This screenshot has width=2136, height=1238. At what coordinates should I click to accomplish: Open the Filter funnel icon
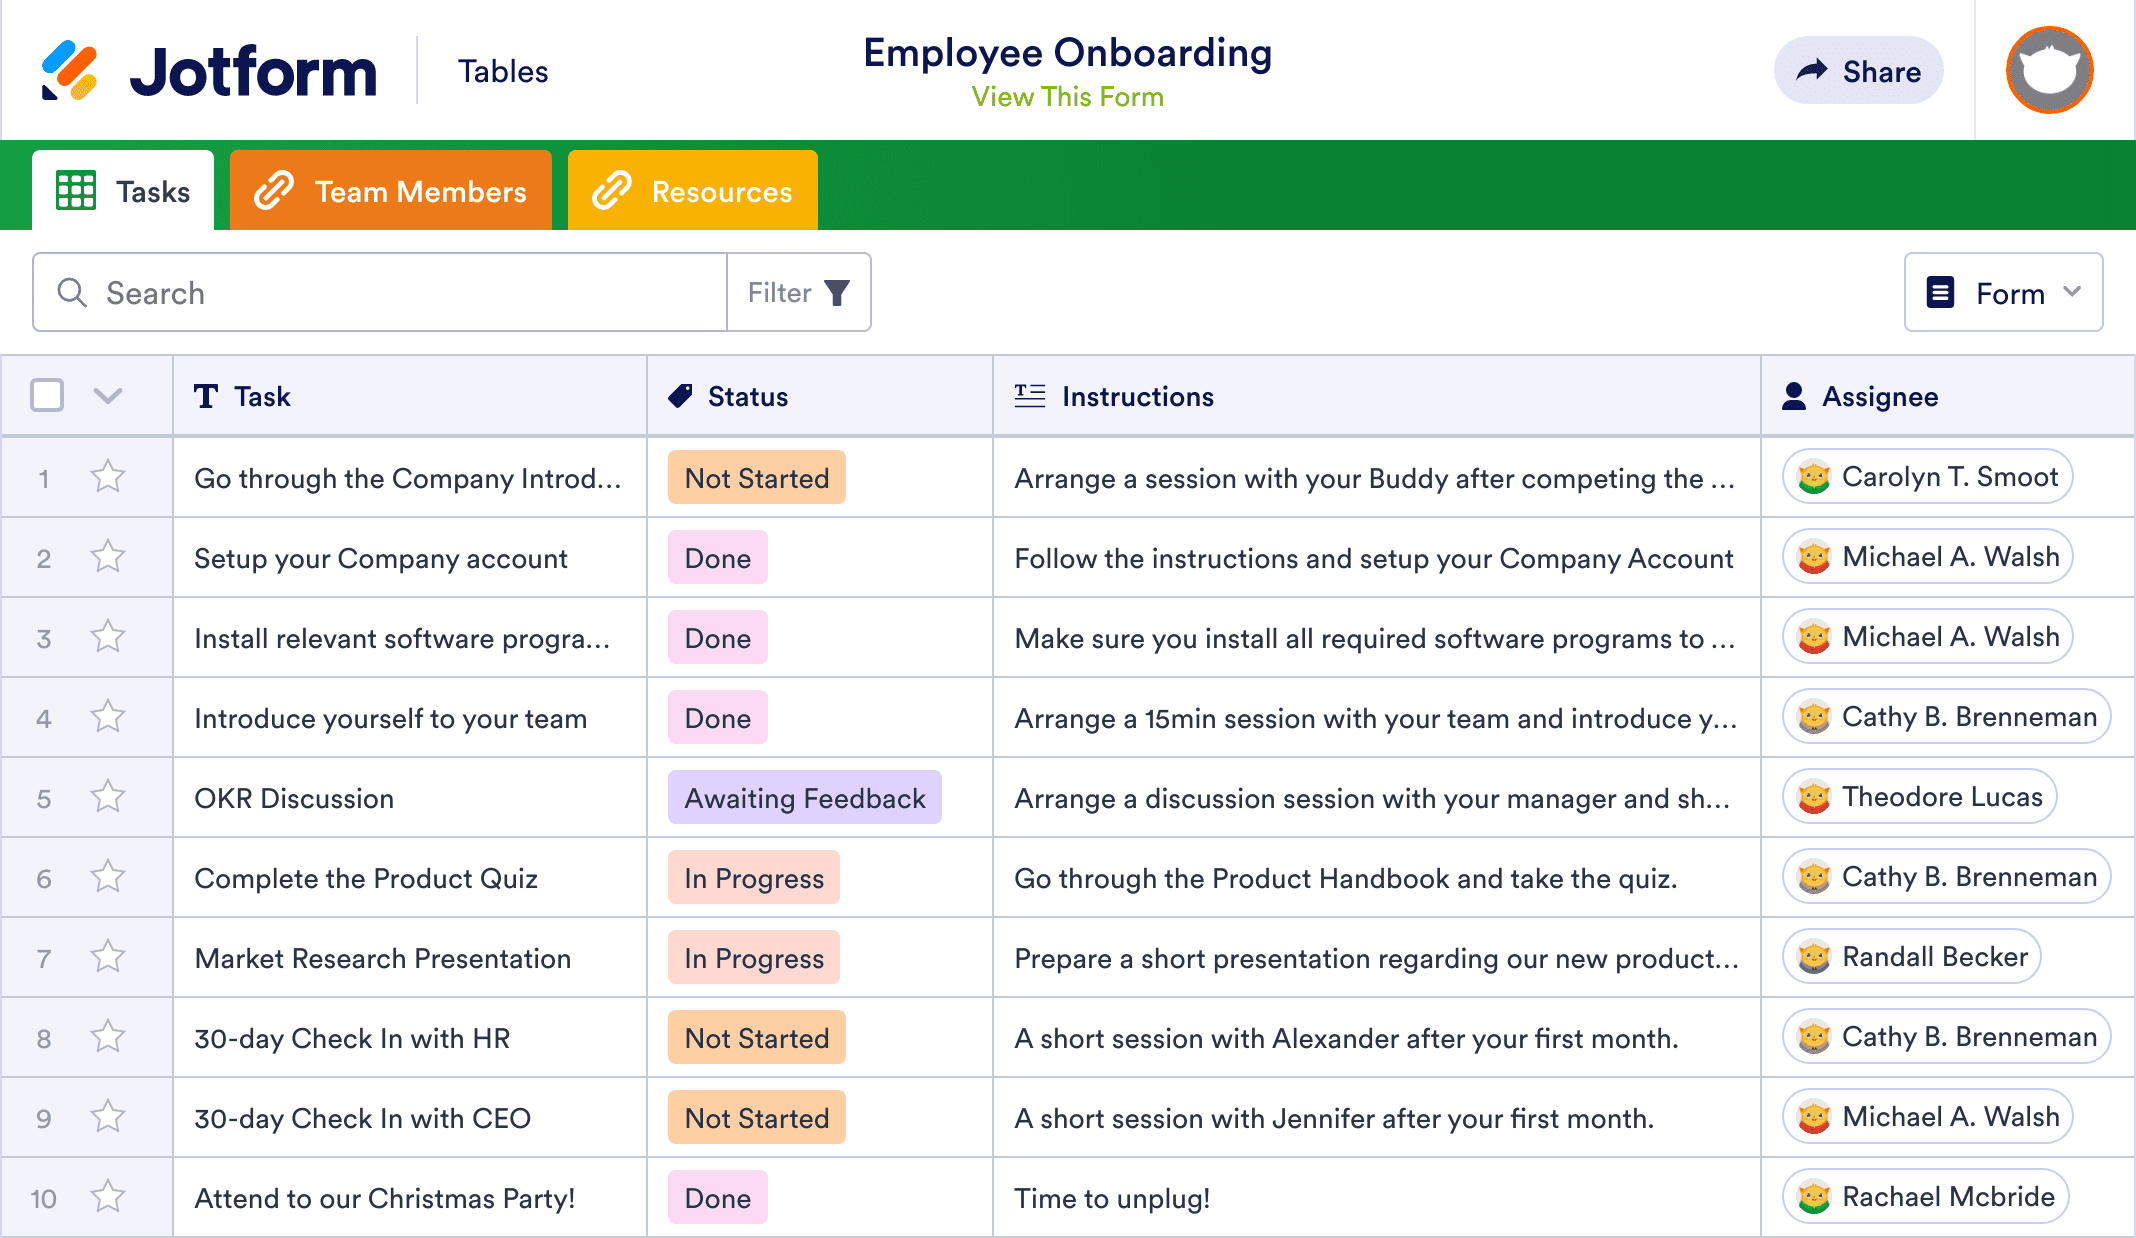(x=836, y=292)
